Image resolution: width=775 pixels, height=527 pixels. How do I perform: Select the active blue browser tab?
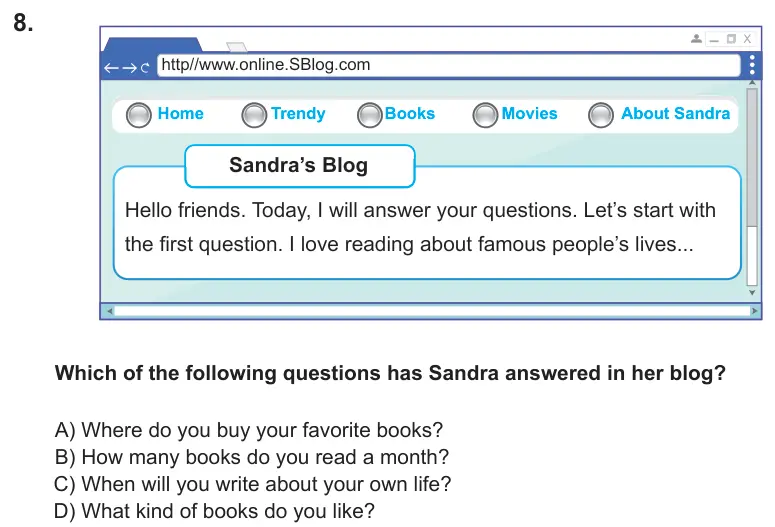(x=153, y=44)
